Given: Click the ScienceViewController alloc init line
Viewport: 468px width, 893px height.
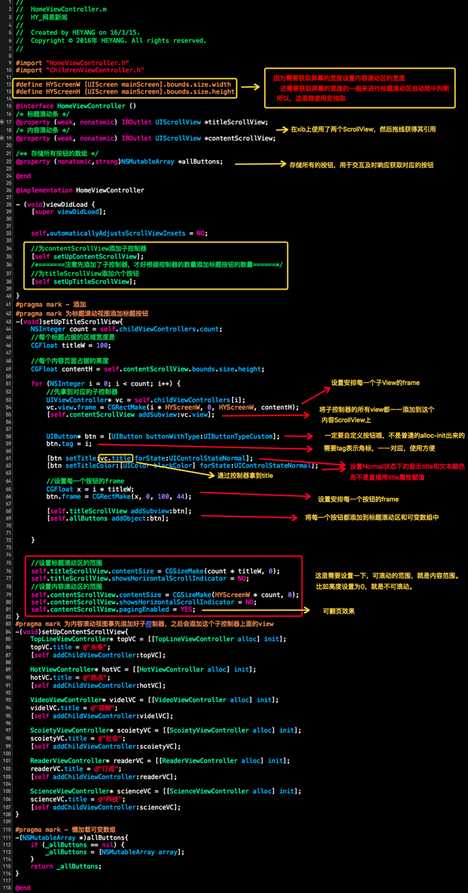Looking at the screenshot, I should [163, 791].
